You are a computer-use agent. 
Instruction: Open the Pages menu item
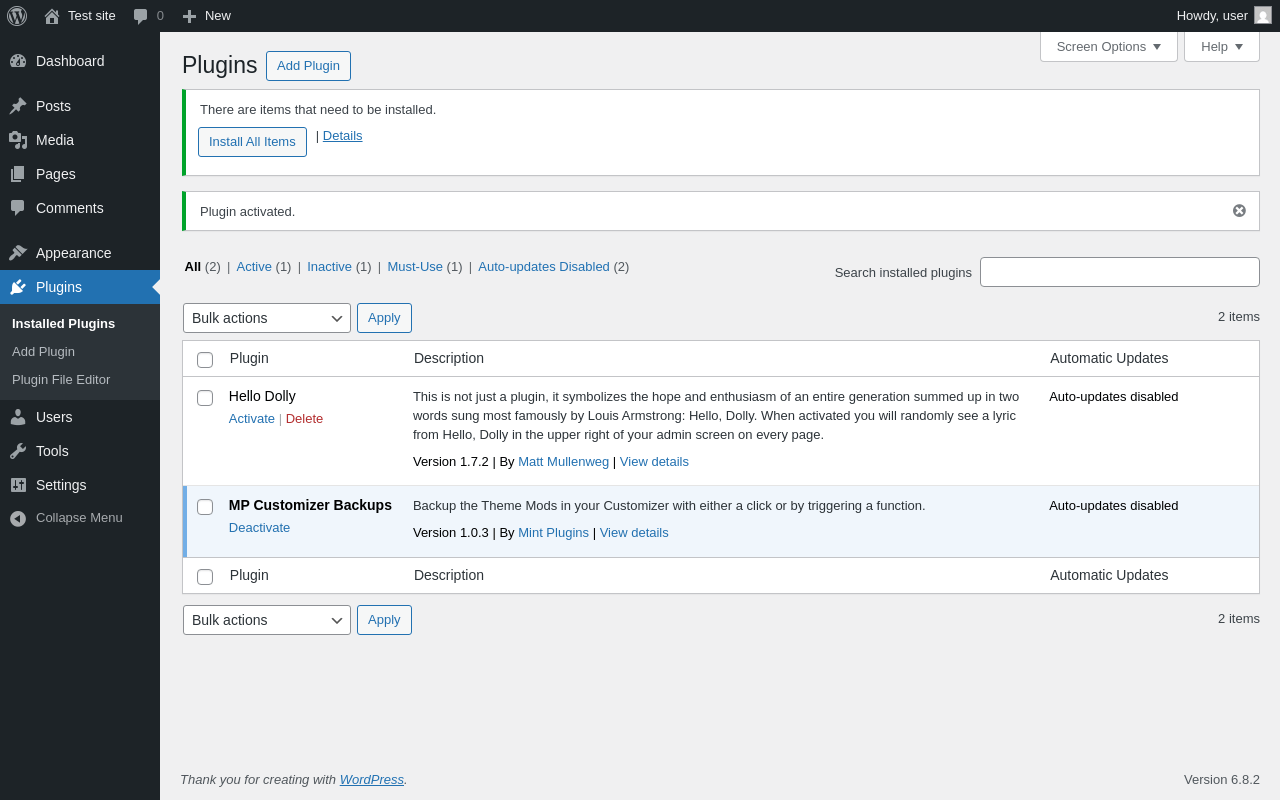pyautogui.click(x=80, y=174)
